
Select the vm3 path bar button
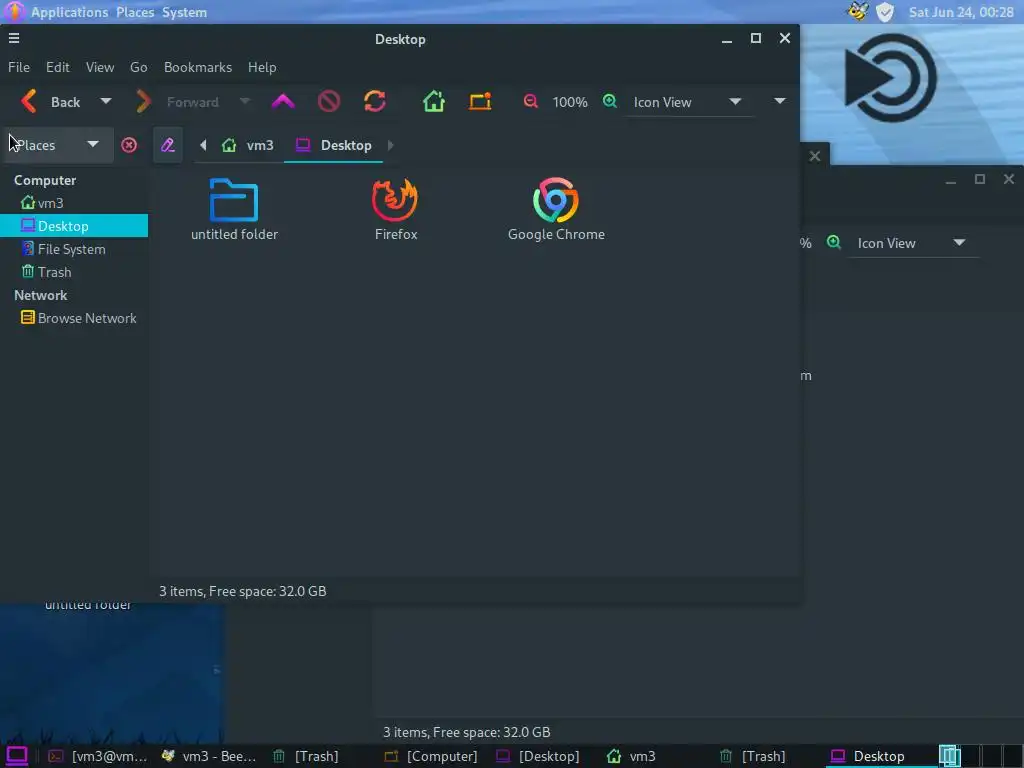click(x=248, y=145)
